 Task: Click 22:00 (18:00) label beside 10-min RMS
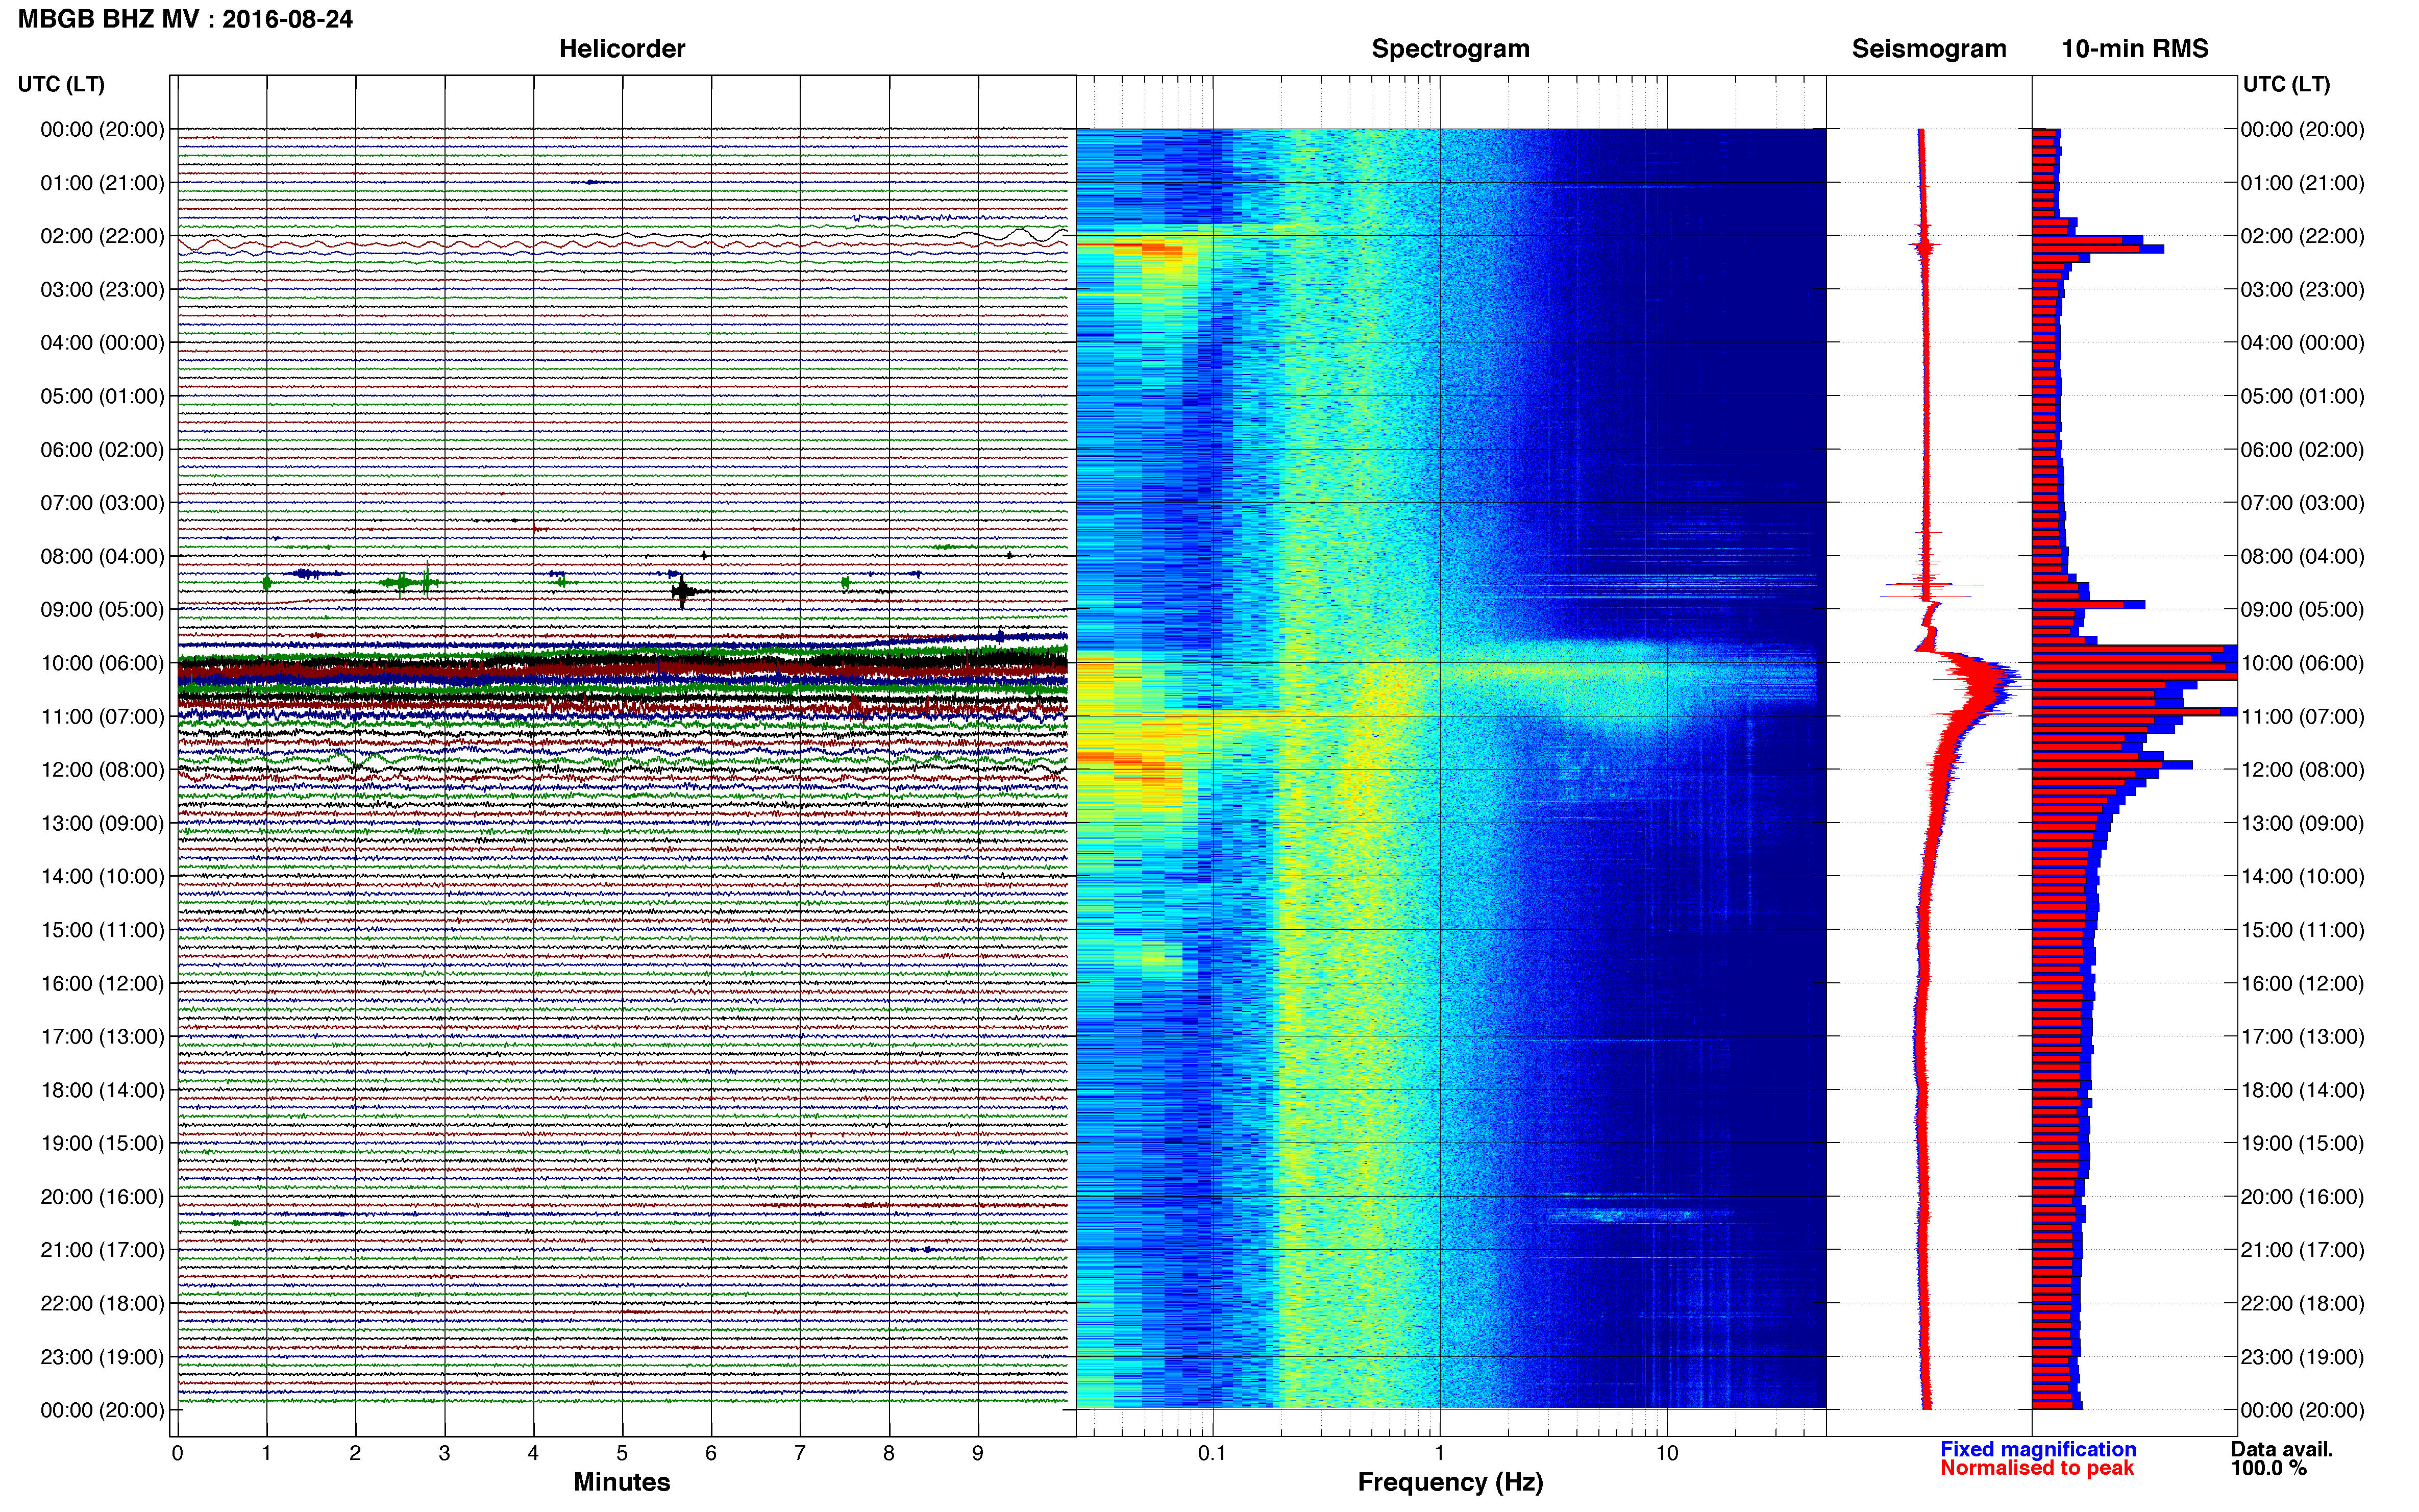coord(2302,1304)
